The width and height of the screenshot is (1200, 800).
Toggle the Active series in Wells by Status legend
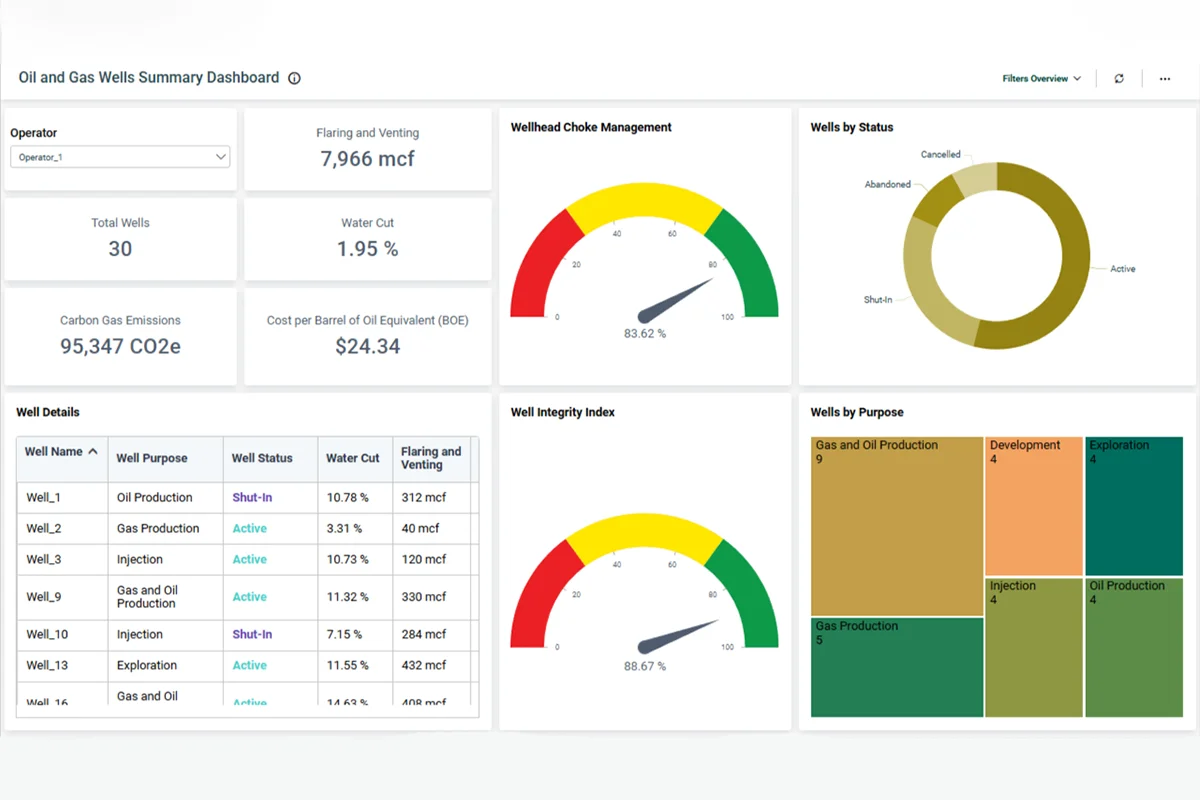coord(1122,268)
